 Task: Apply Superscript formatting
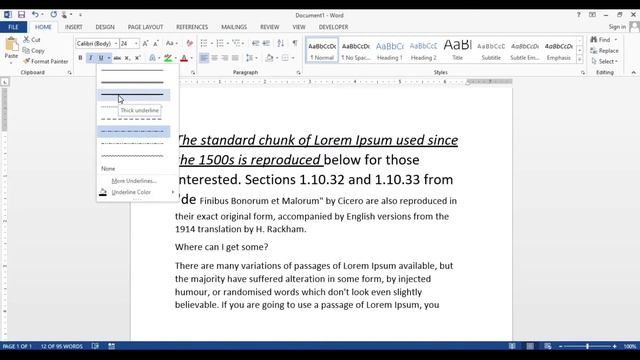[x=138, y=58]
